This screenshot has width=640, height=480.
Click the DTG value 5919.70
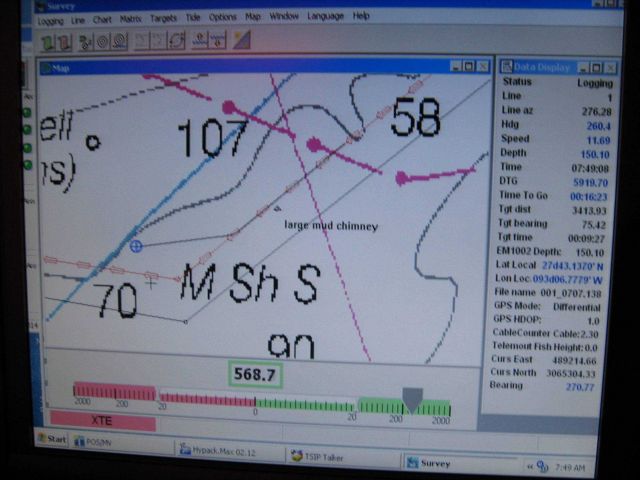(x=590, y=182)
